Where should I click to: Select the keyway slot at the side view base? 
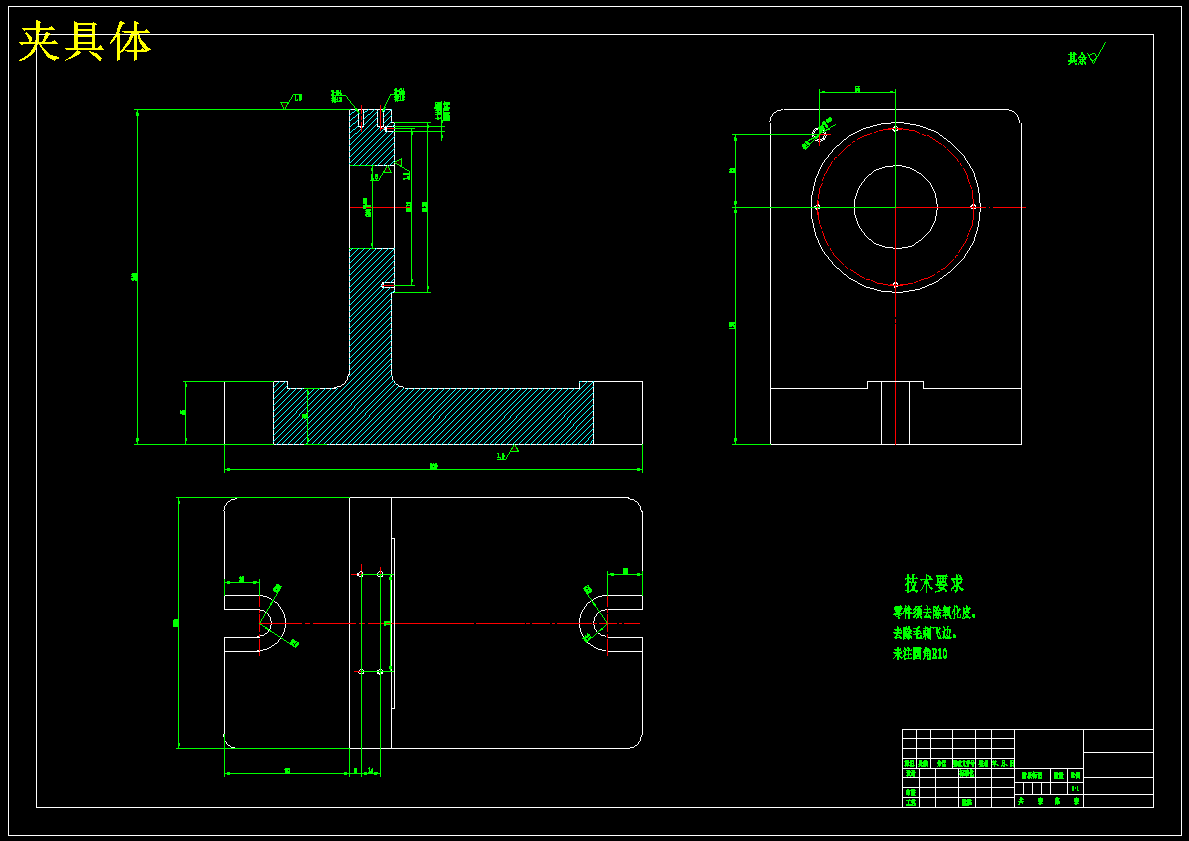tap(896, 413)
